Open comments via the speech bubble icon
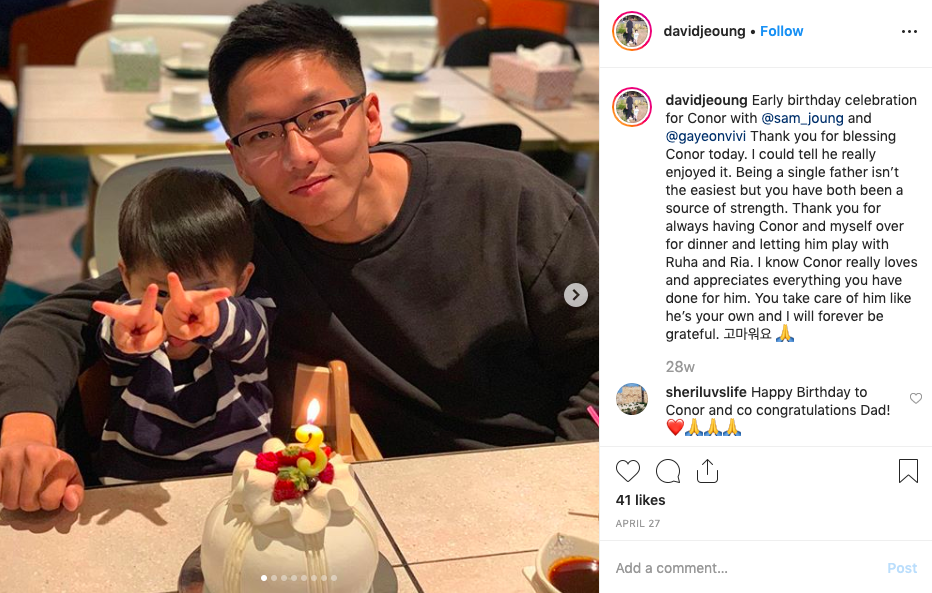This screenshot has width=932, height=593. point(667,471)
